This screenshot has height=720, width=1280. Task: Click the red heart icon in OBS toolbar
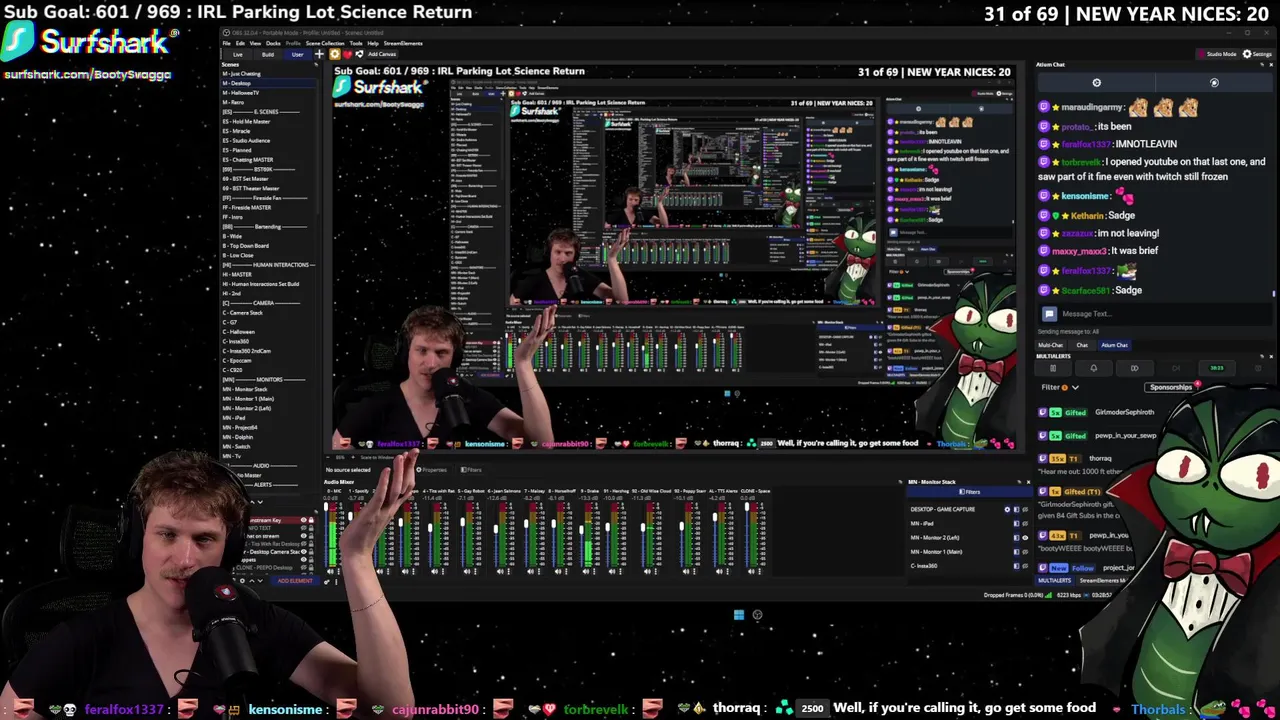coord(347,54)
